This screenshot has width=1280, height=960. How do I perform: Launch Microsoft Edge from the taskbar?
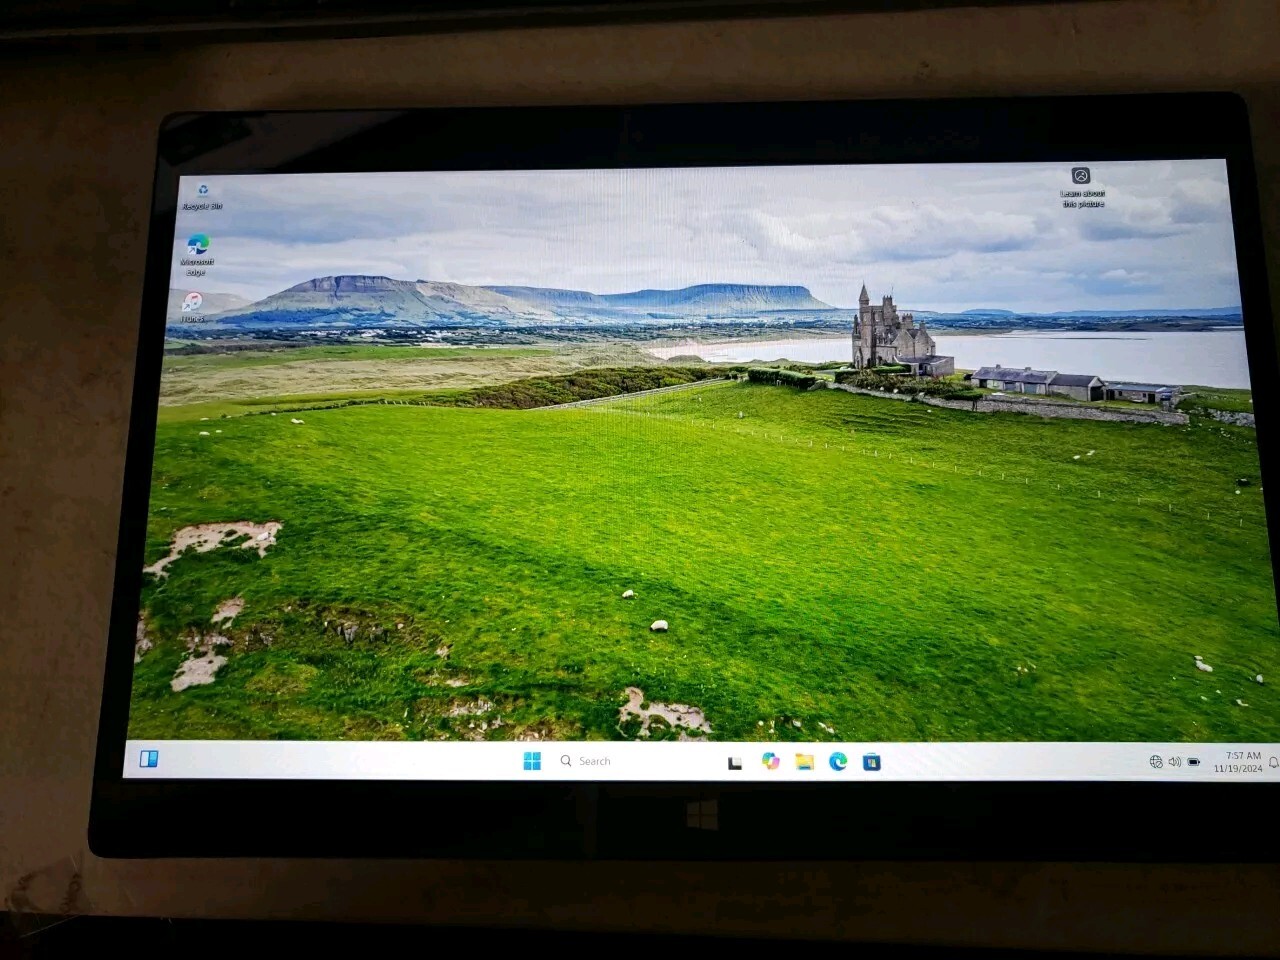[x=838, y=762]
